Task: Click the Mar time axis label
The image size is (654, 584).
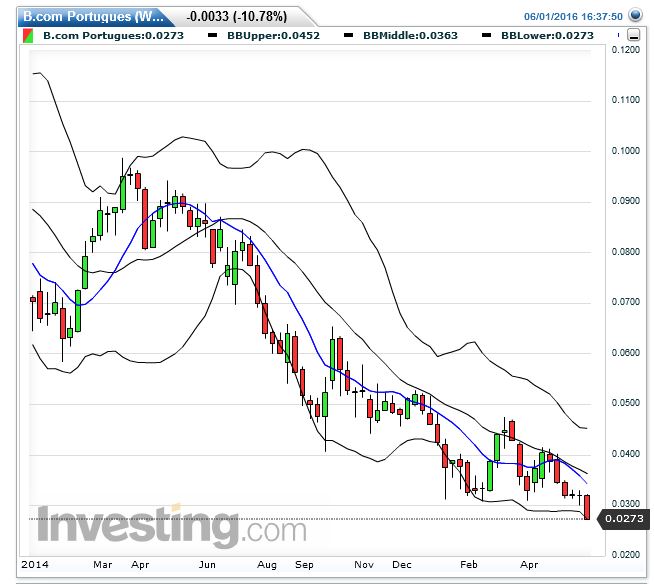Action: 103,565
